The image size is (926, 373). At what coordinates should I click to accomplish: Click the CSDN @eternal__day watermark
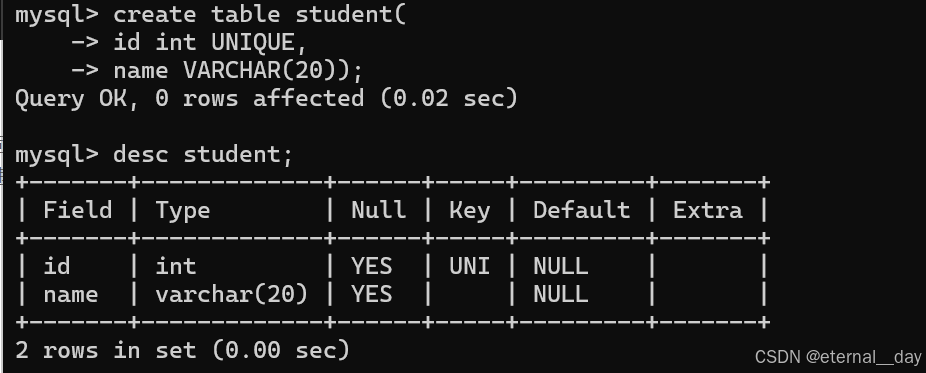point(838,357)
